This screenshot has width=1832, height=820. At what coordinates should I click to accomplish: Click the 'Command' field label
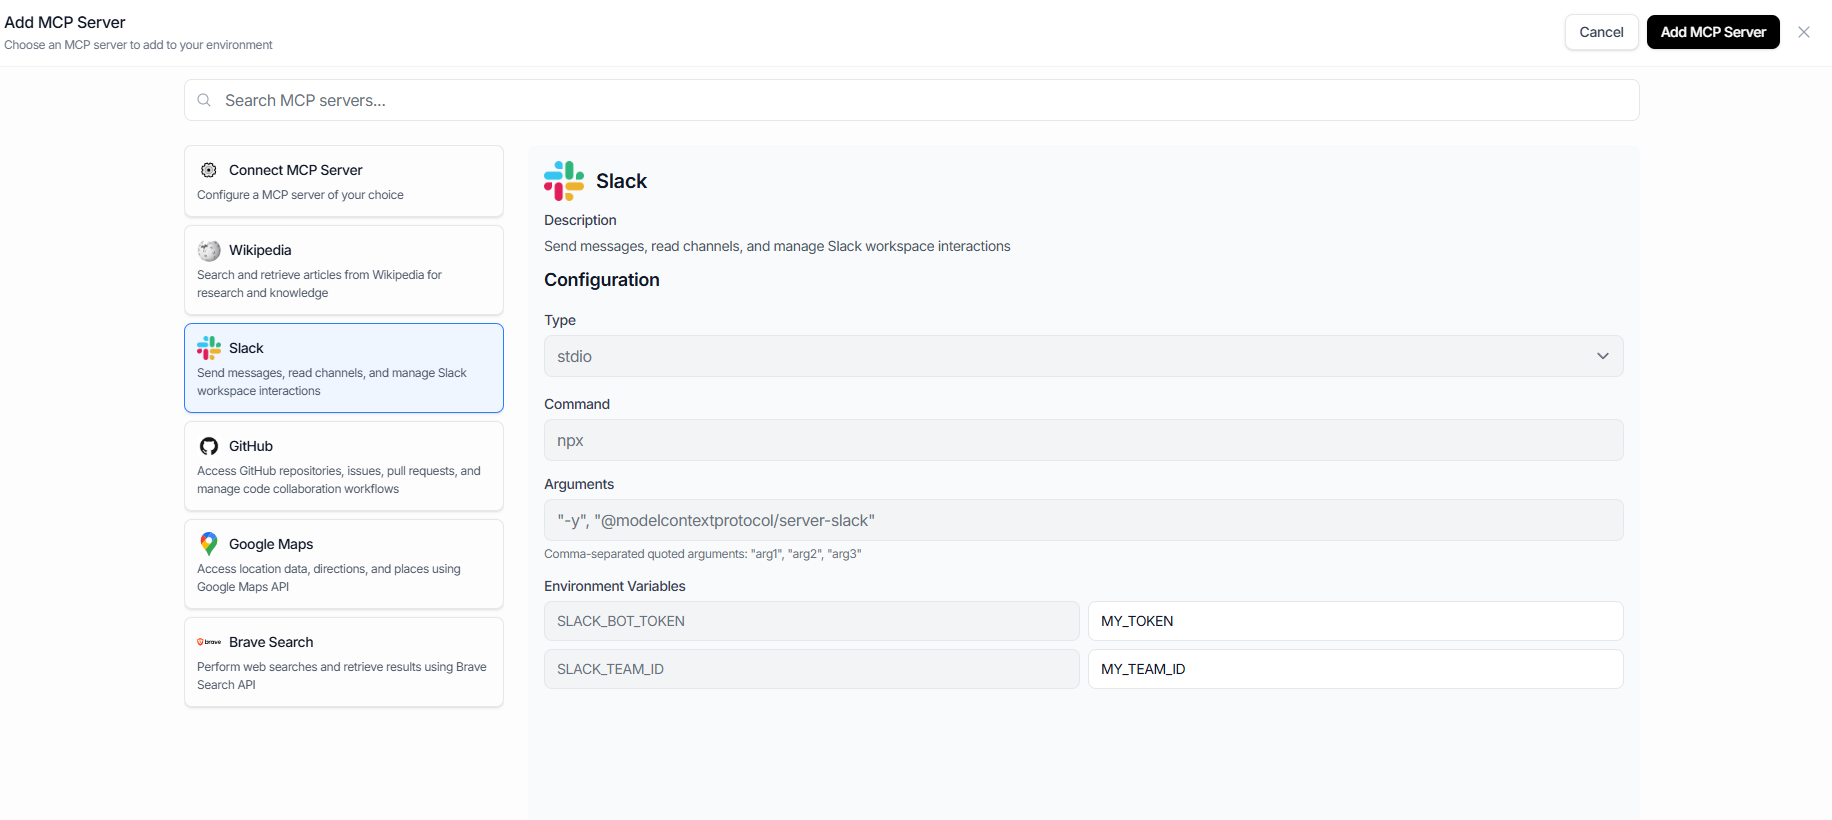pos(577,404)
